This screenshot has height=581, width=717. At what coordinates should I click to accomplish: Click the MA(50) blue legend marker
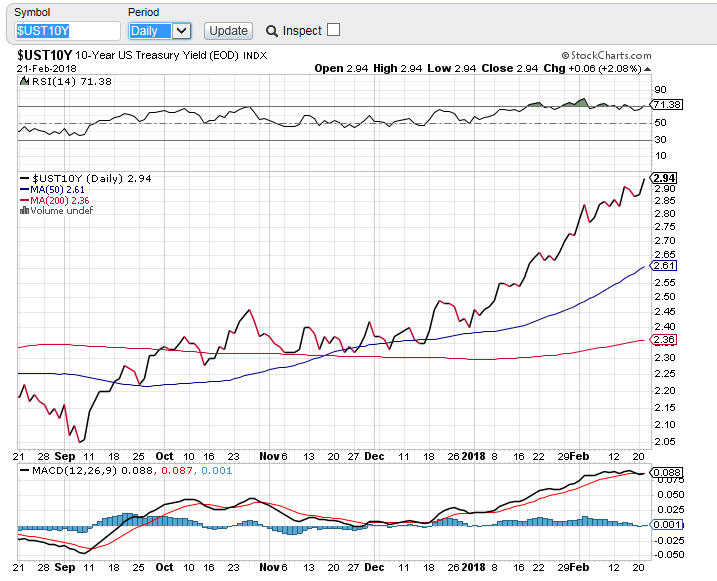(x=23, y=190)
